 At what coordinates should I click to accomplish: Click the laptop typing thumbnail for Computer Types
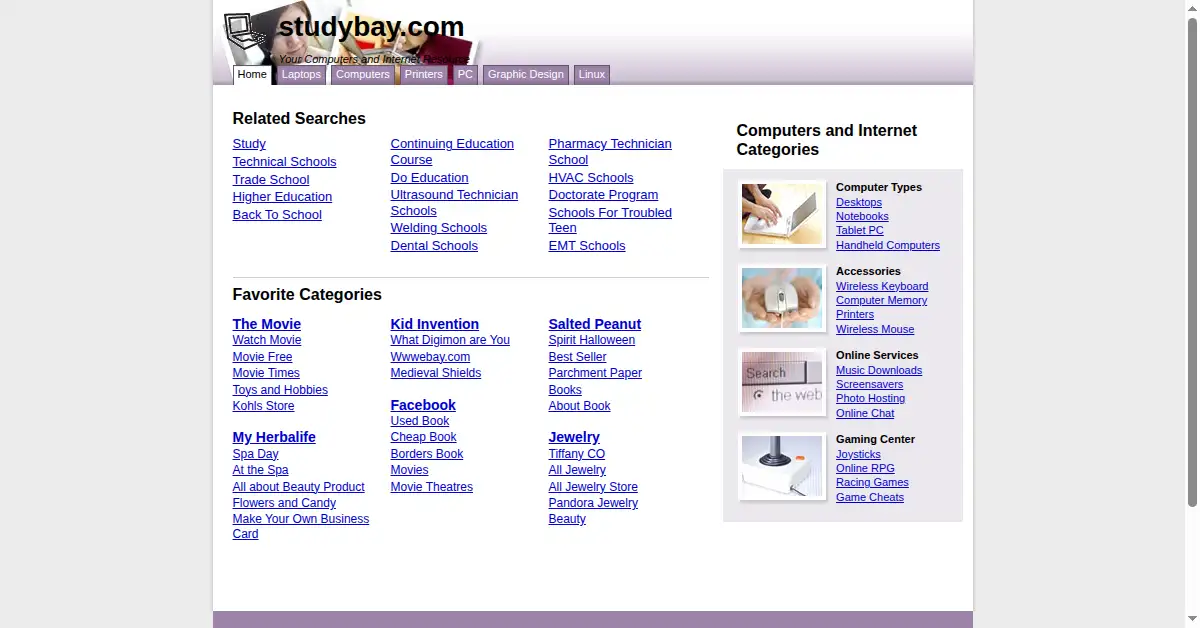pyautogui.click(x=782, y=214)
